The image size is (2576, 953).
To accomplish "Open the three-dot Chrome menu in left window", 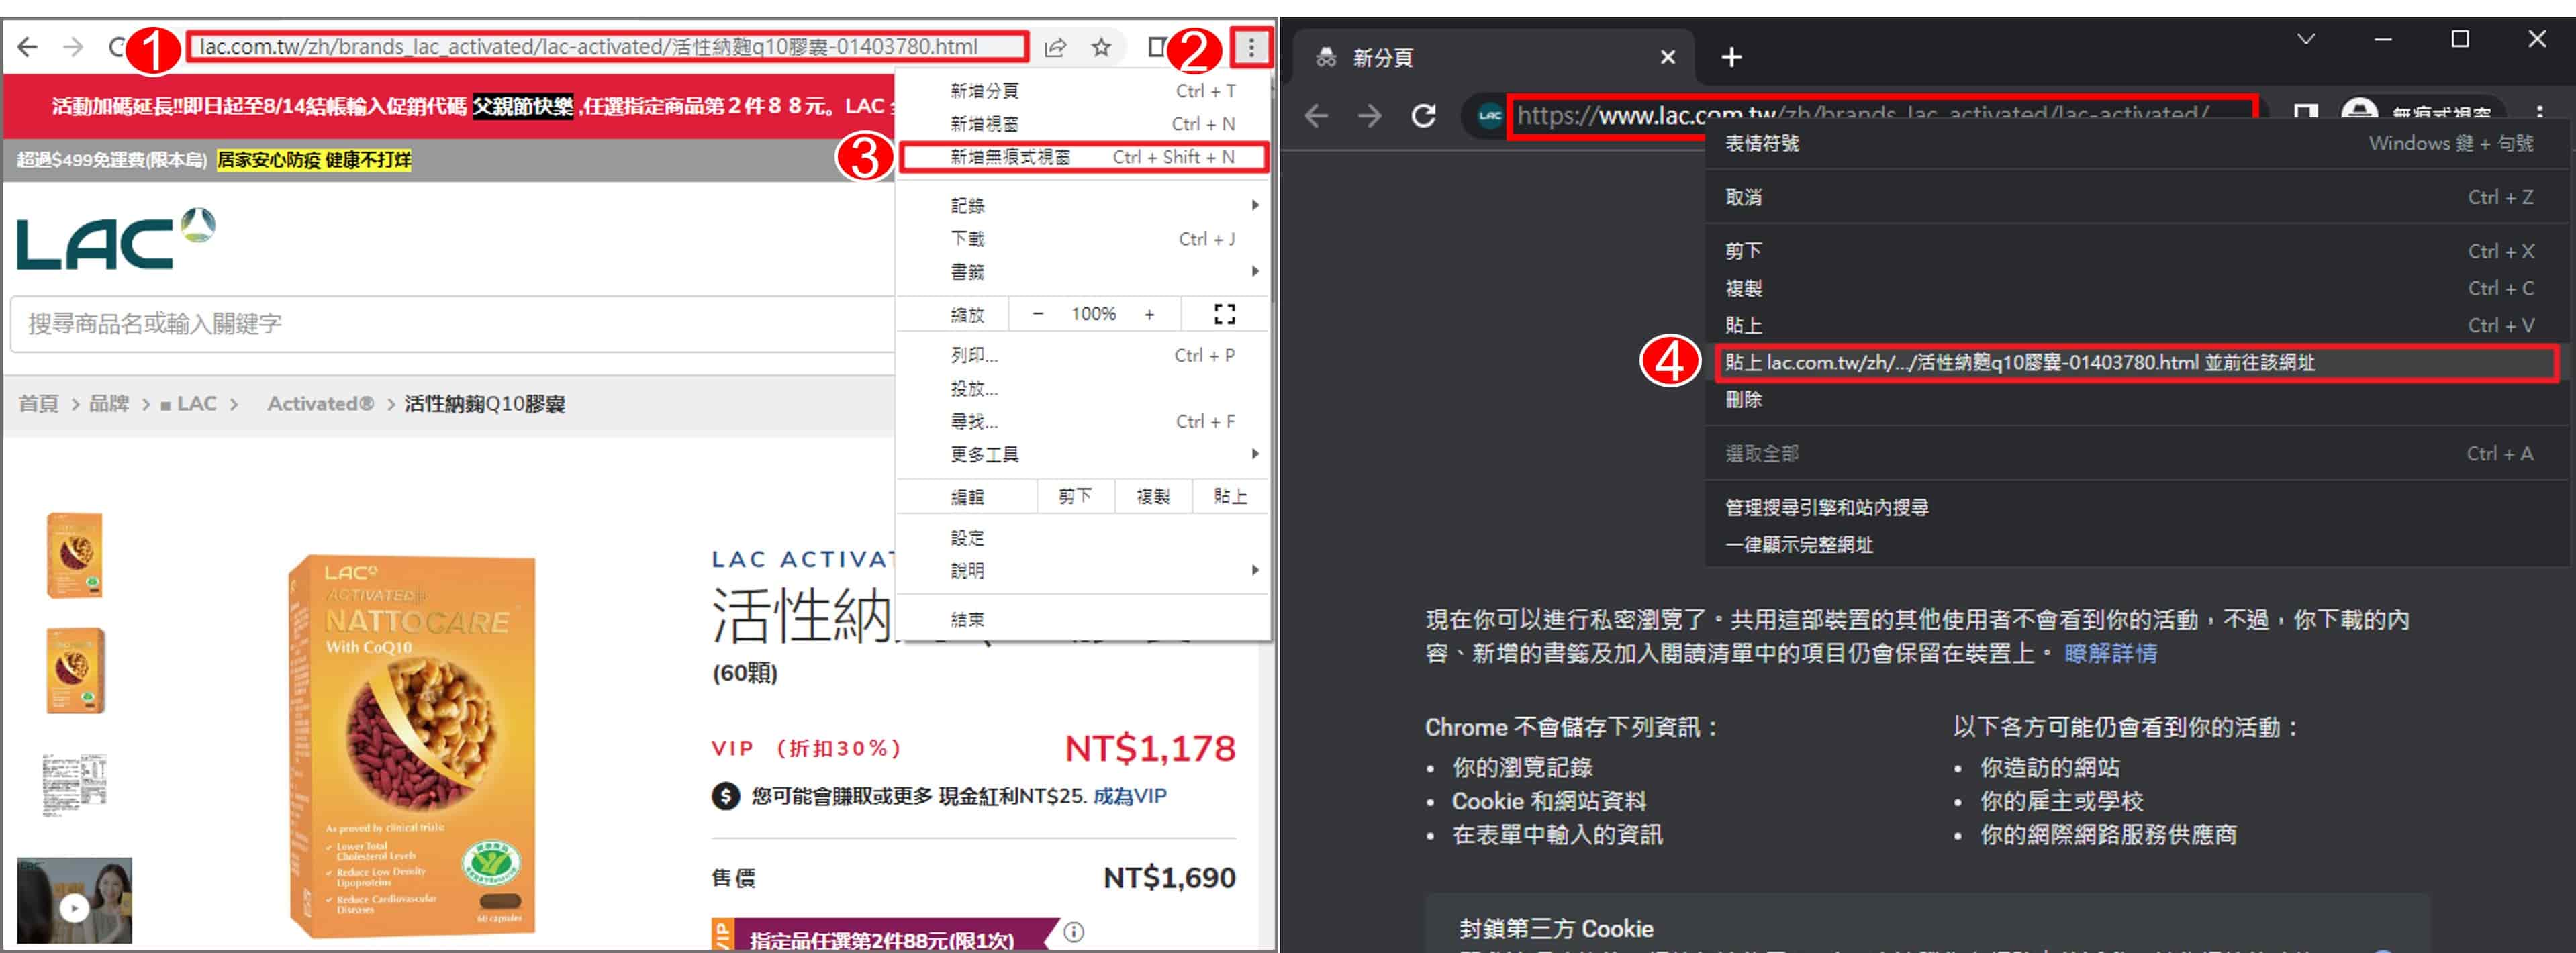I will point(1250,47).
